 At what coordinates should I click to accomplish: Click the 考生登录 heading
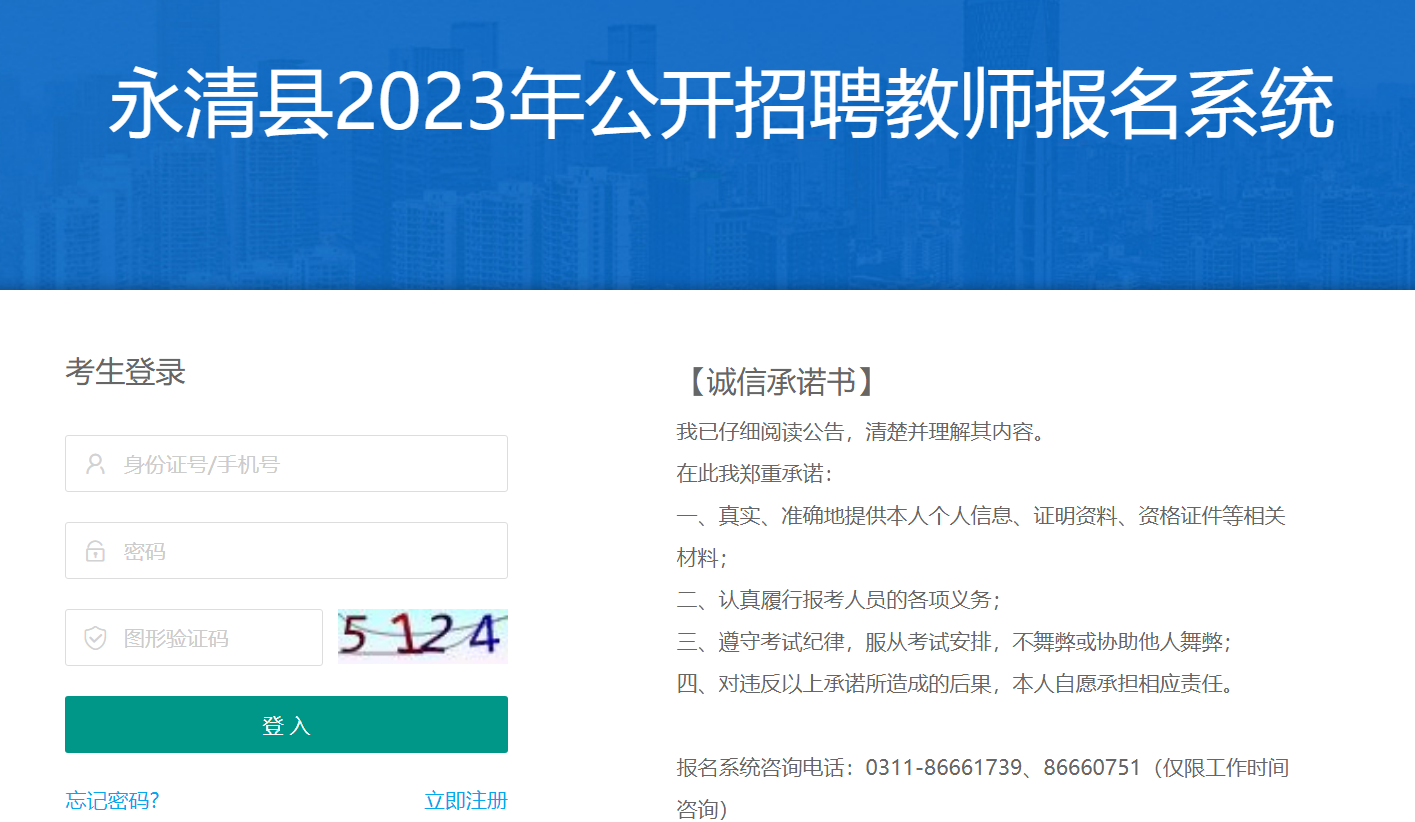coord(126,372)
